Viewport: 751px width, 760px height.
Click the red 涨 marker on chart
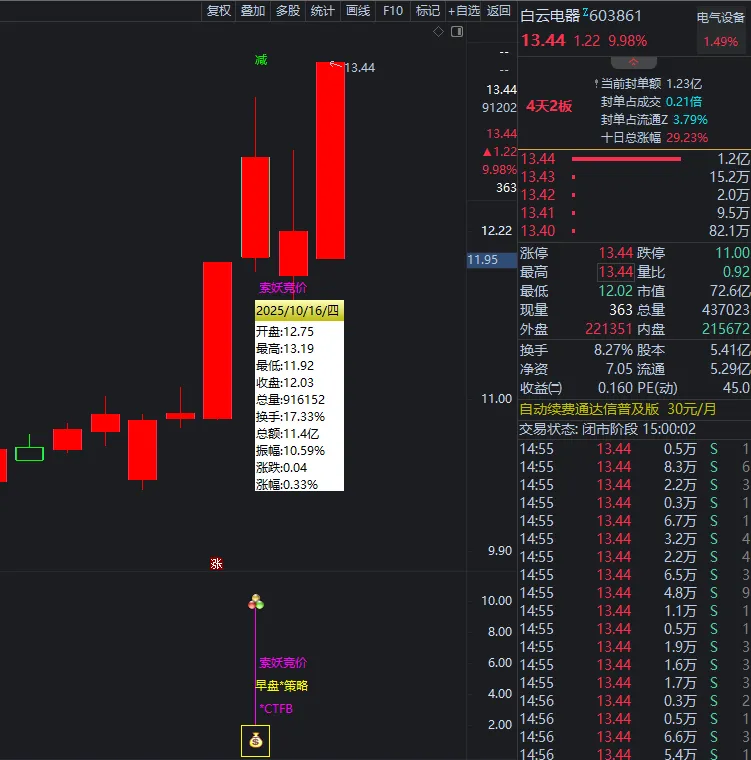216,564
